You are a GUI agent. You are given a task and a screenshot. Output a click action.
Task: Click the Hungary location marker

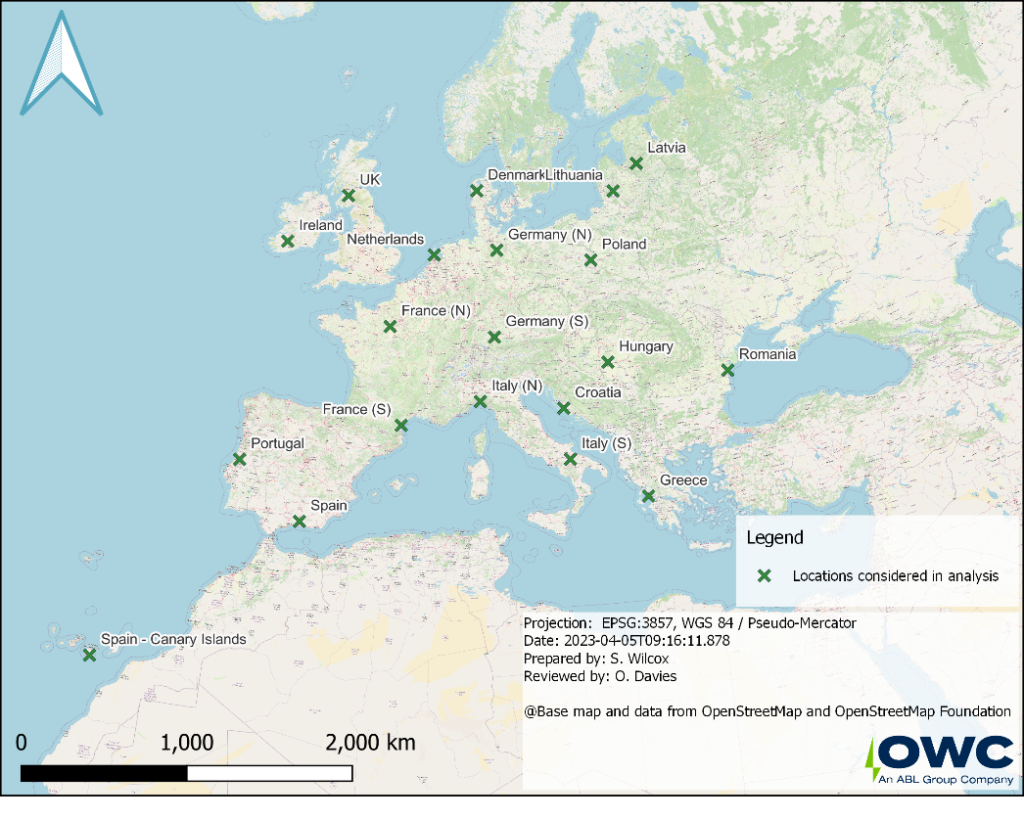(608, 362)
